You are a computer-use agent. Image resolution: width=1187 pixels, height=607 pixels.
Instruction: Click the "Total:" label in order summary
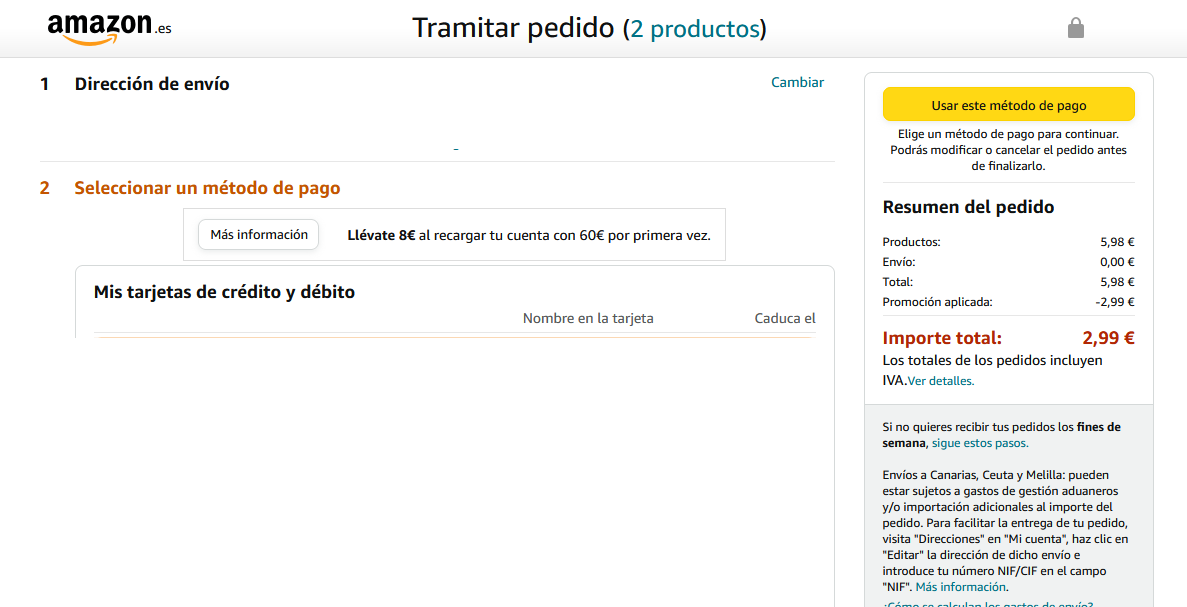tap(898, 282)
